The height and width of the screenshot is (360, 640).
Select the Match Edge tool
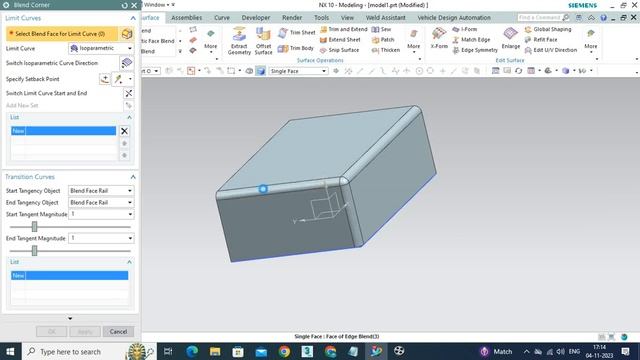pos(471,40)
